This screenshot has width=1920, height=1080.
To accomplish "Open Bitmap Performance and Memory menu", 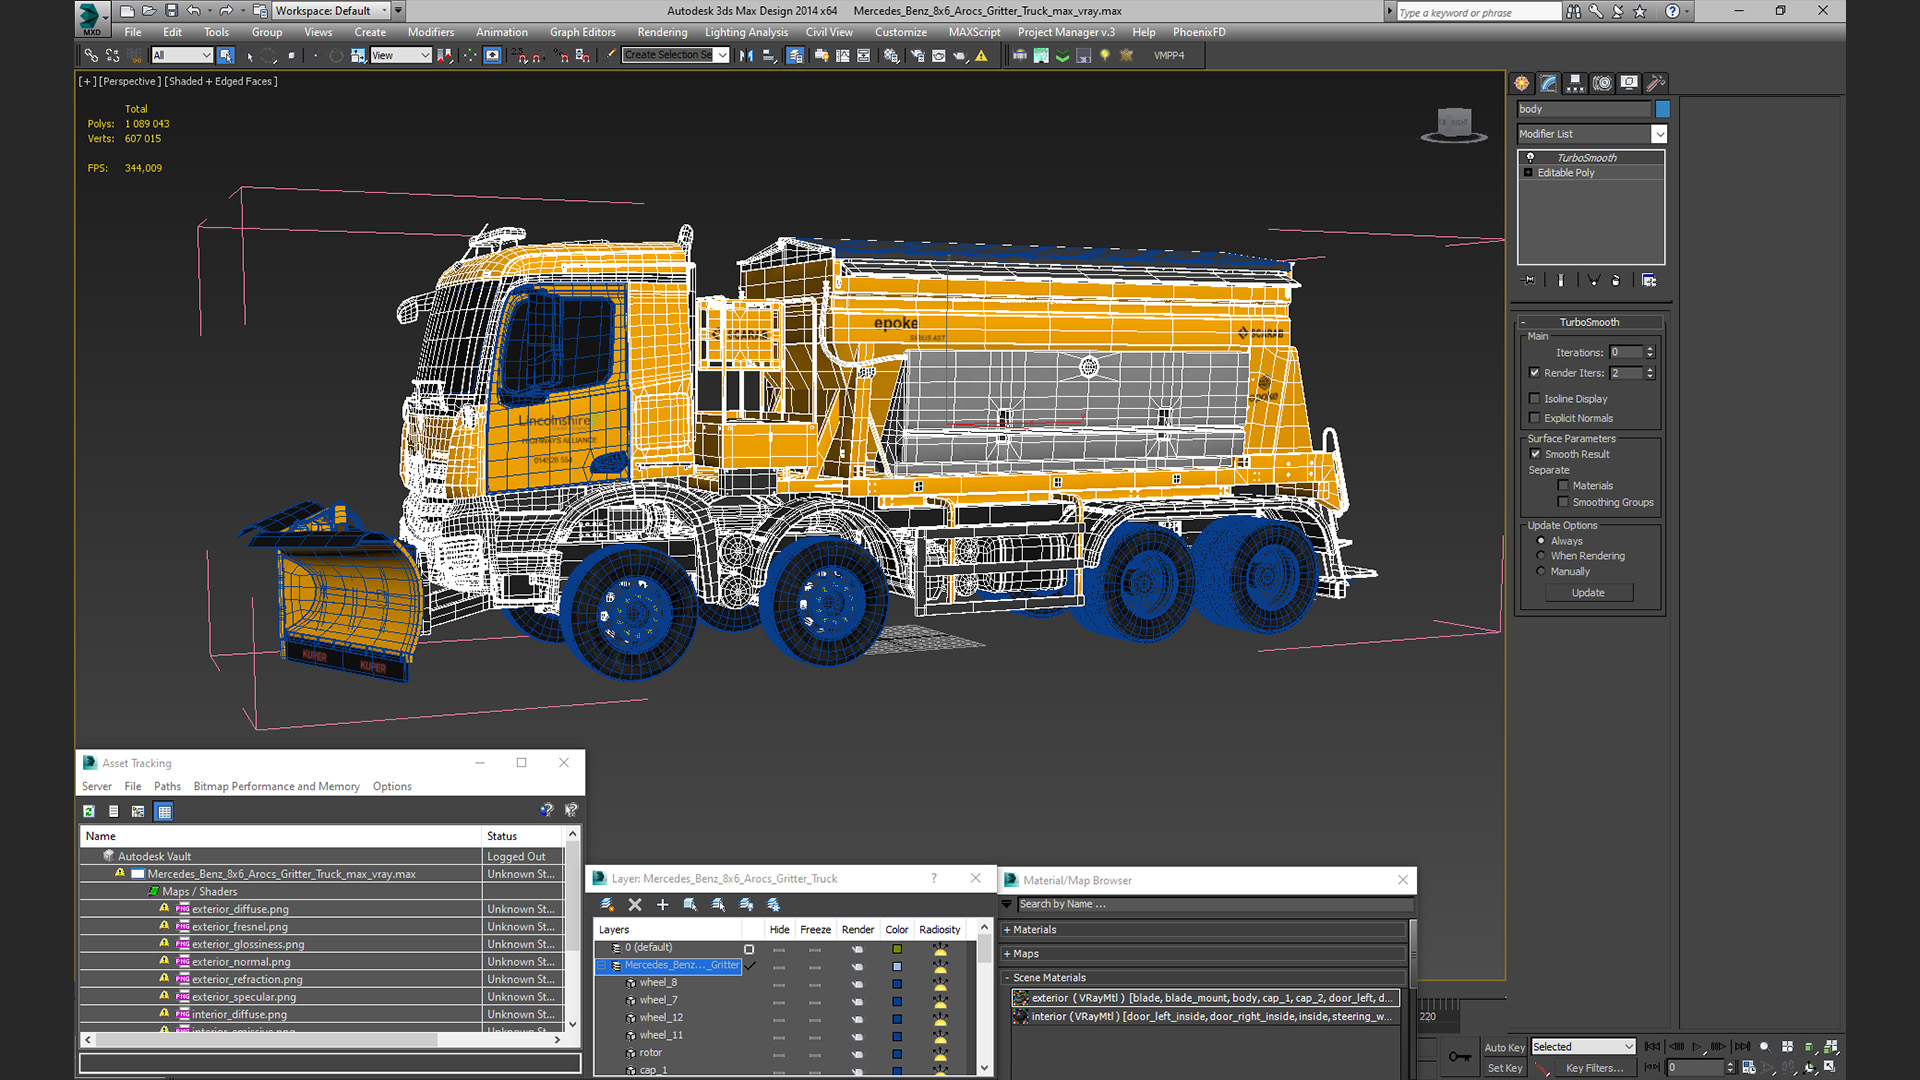I will (x=276, y=787).
